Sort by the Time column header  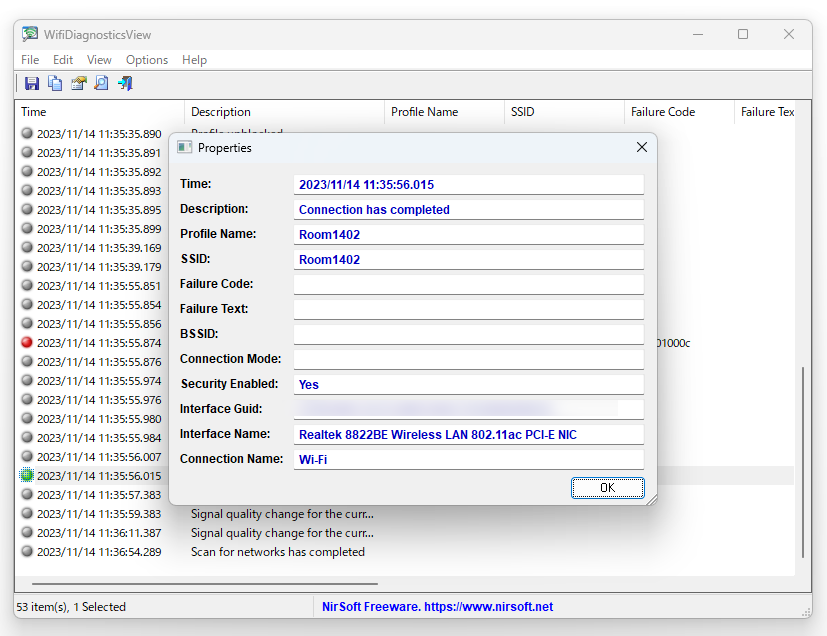(x=100, y=112)
